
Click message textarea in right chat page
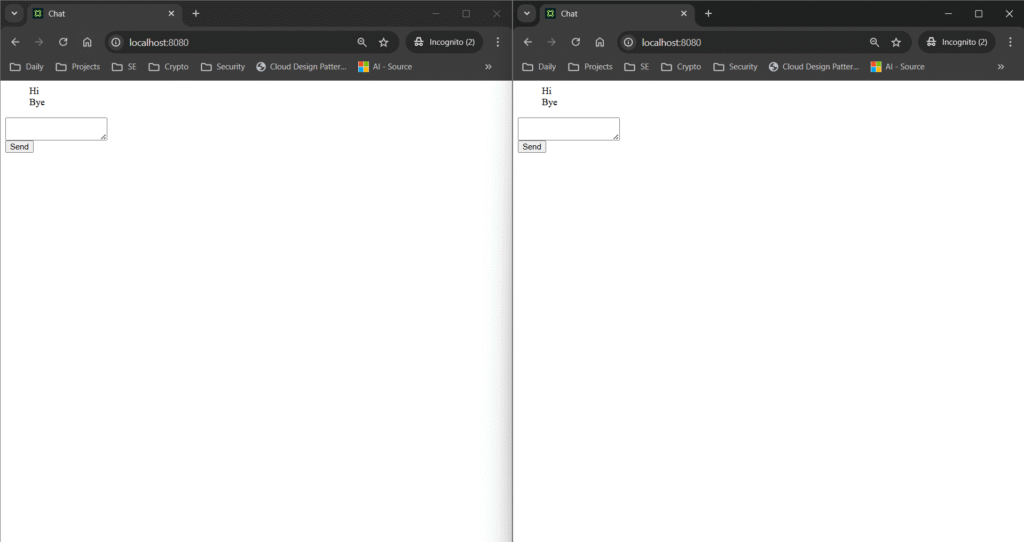tap(569, 129)
